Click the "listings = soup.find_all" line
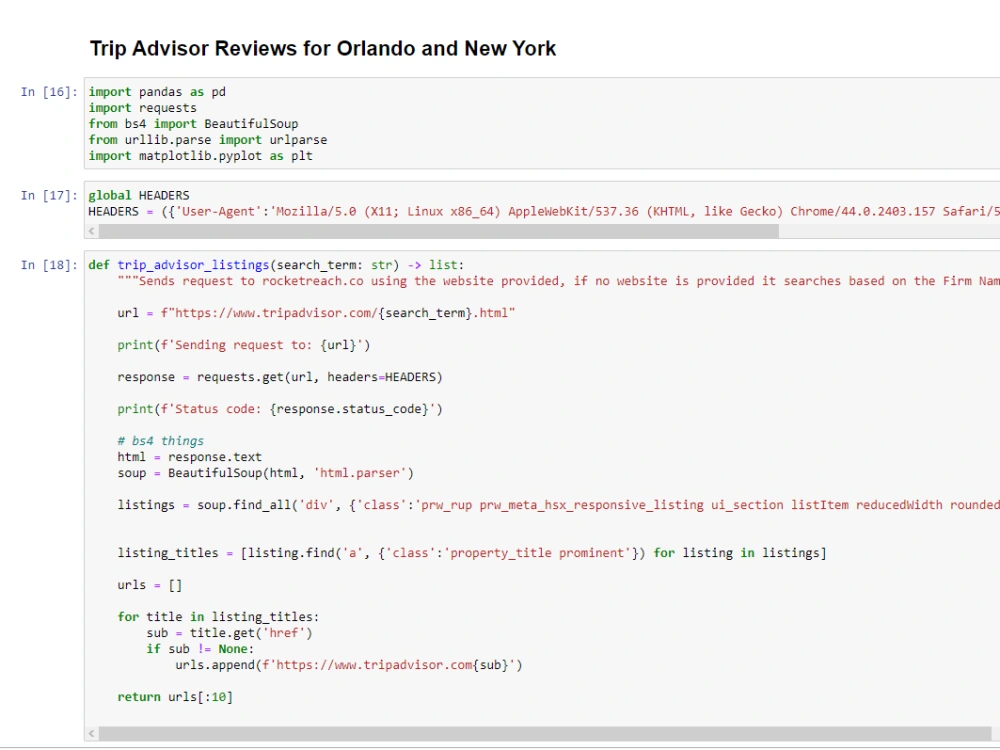This screenshot has height=750, width=1000. 558,504
